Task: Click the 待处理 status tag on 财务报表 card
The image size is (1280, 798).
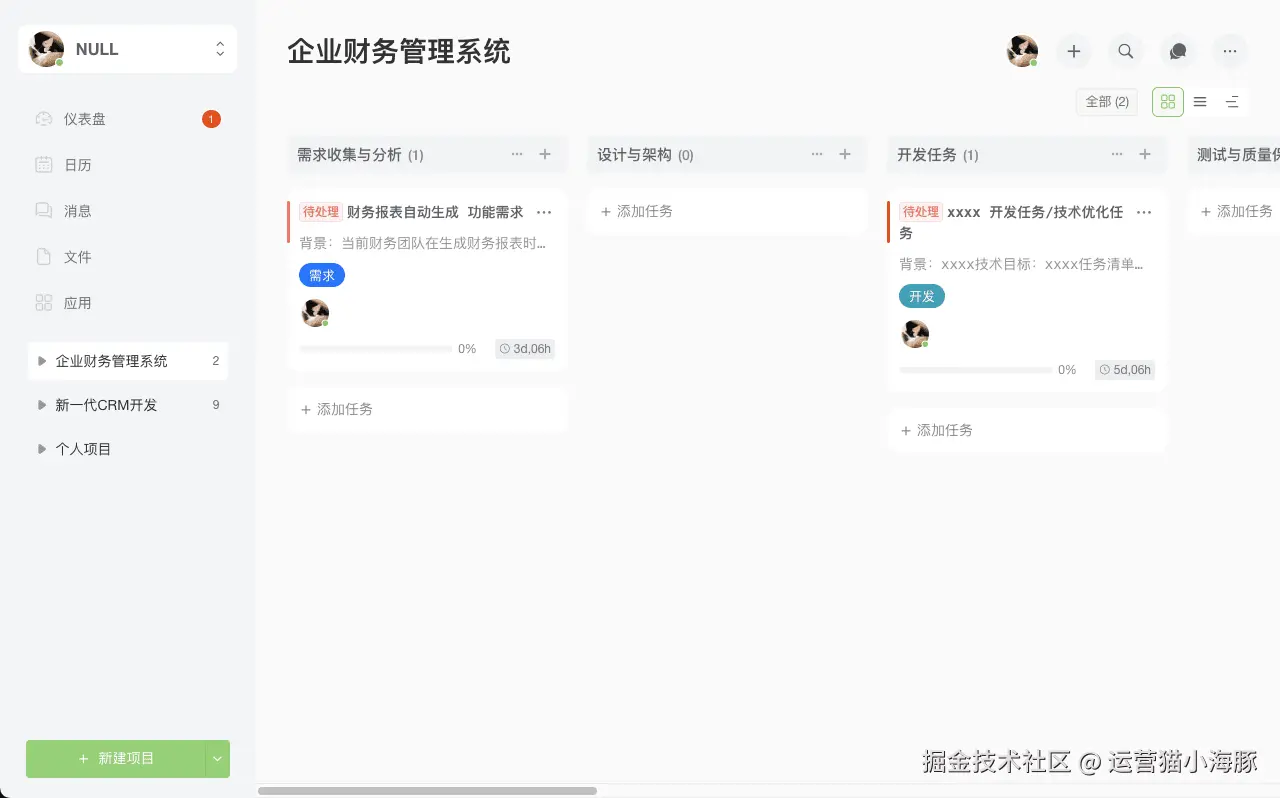Action: coord(321,212)
